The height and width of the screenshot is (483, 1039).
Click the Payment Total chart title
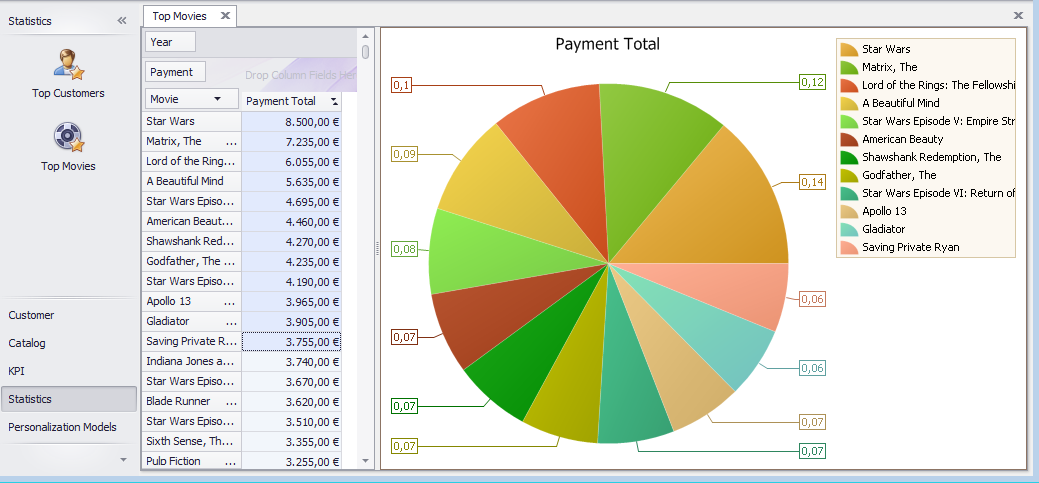click(608, 44)
